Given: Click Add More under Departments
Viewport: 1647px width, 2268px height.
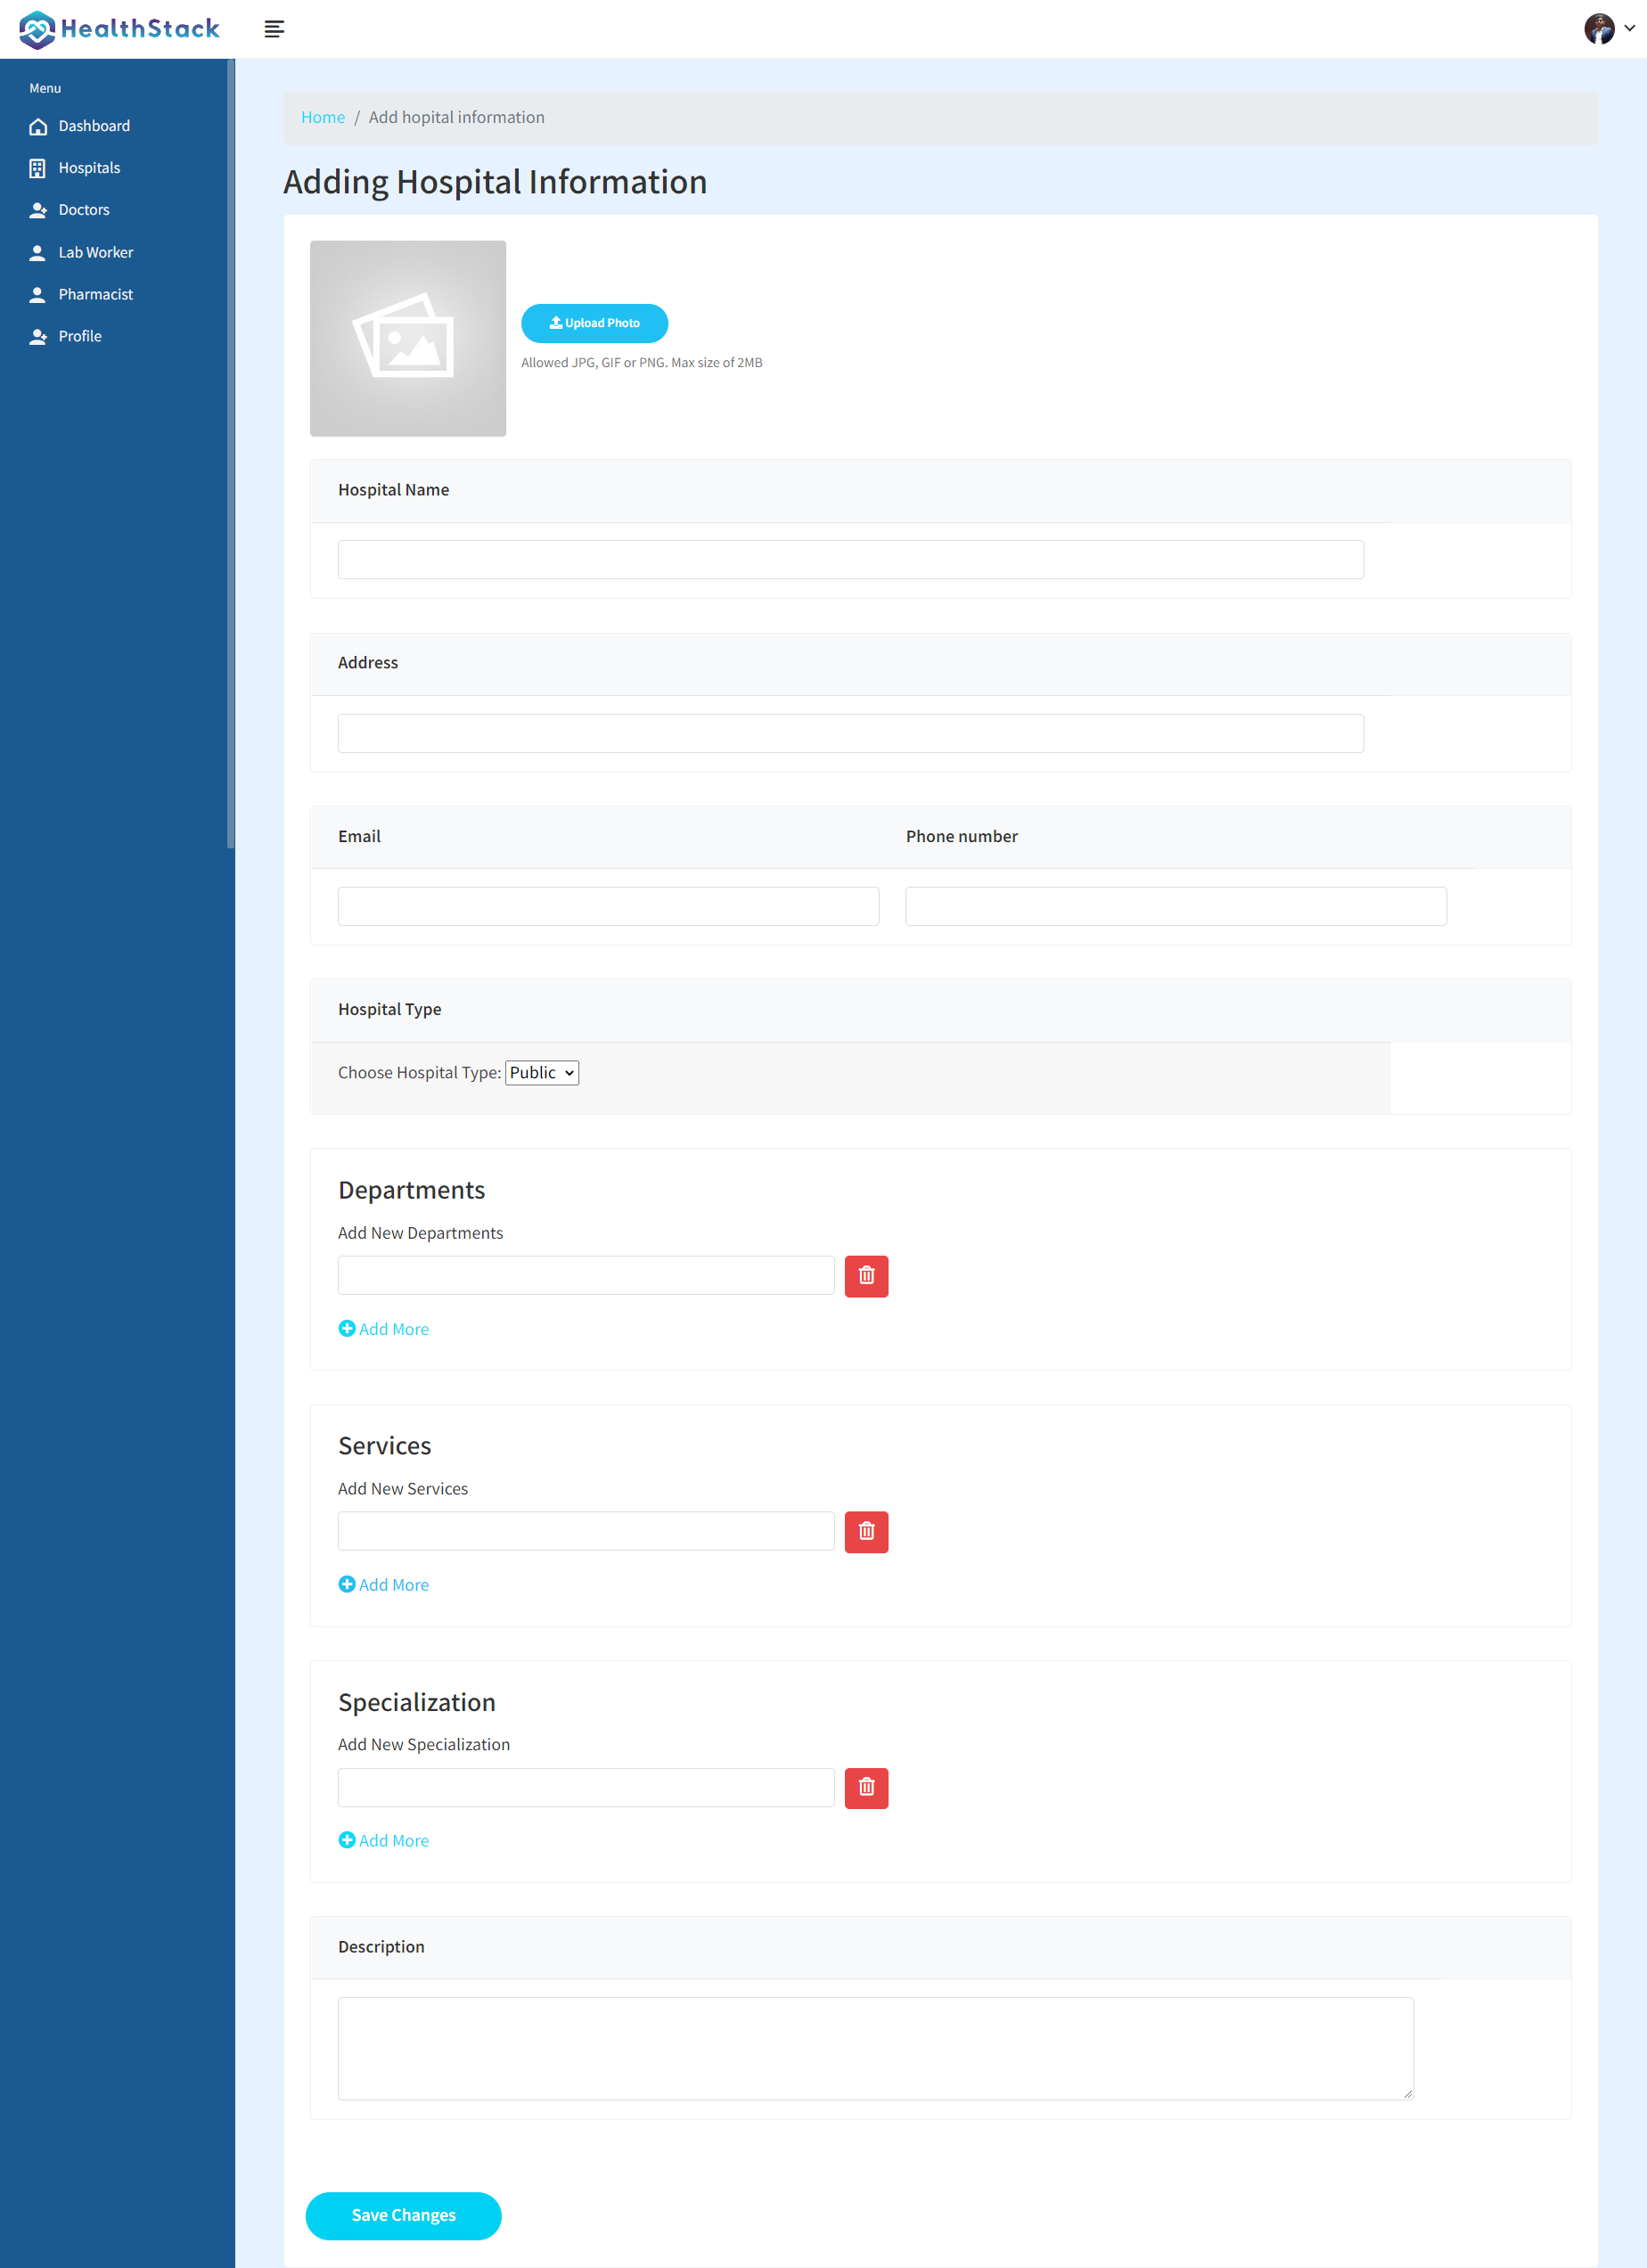Looking at the screenshot, I should tap(383, 1328).
